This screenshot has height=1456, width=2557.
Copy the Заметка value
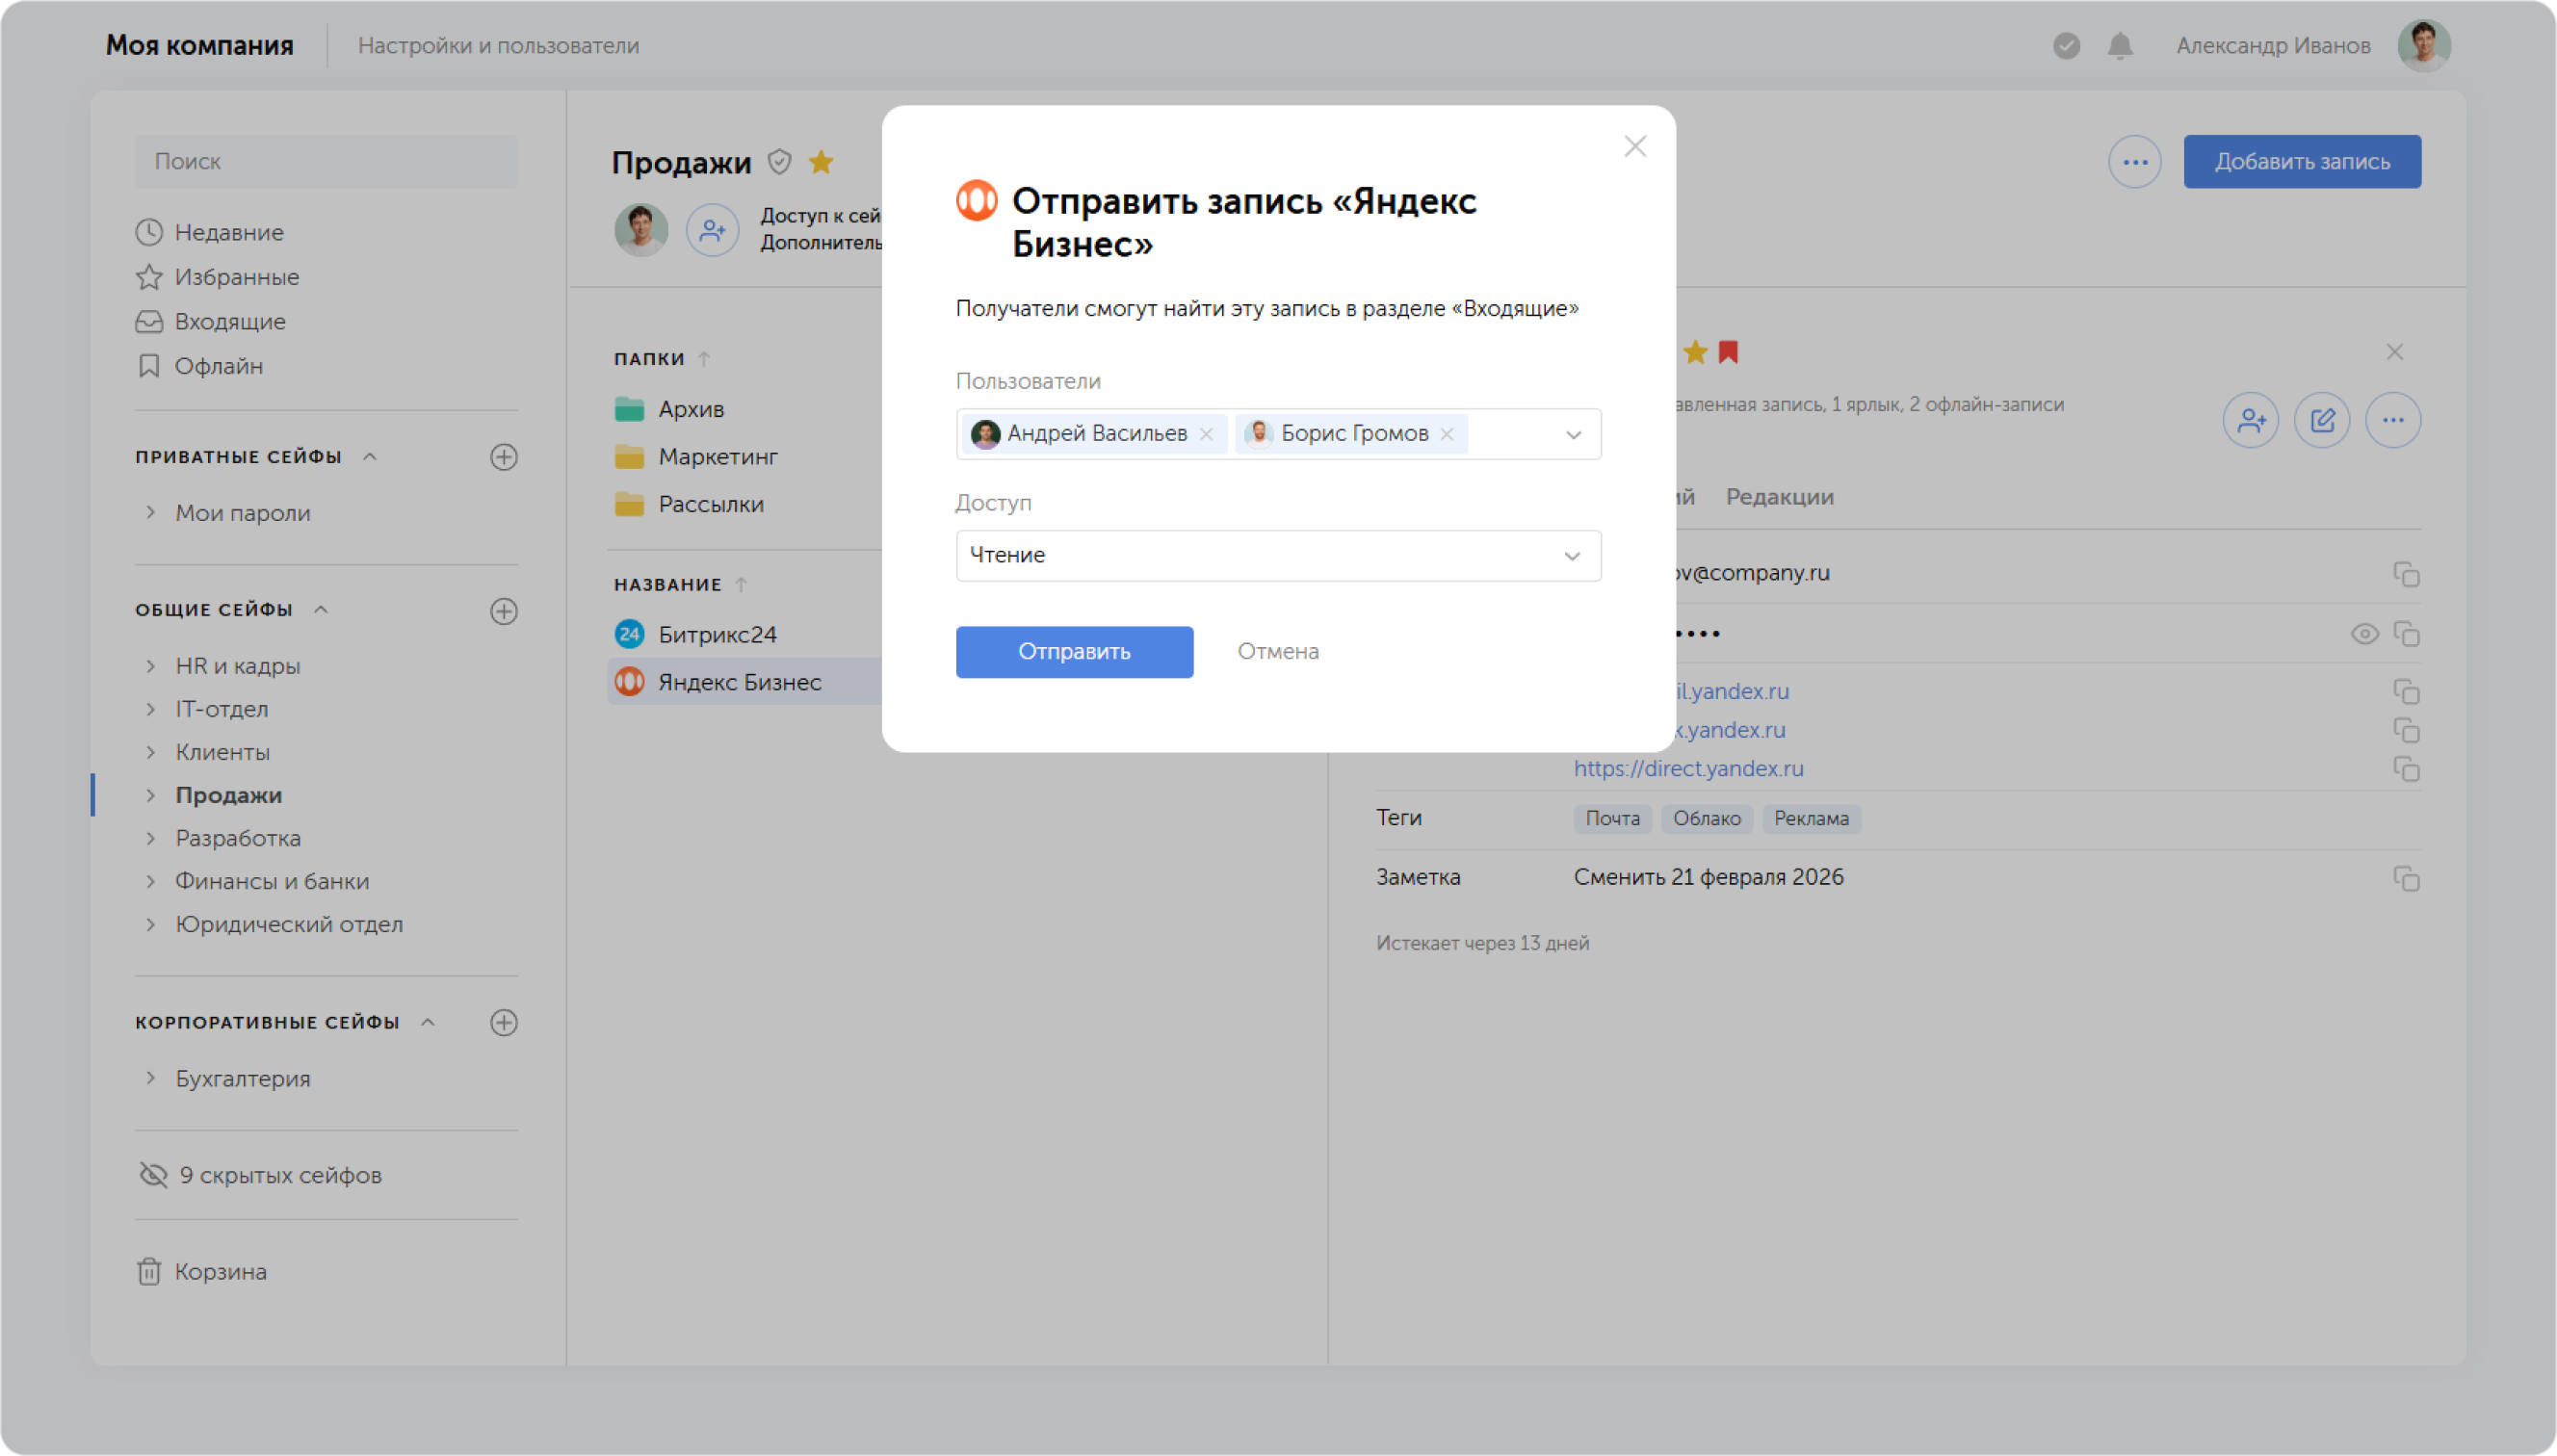[x=2405, y=878]
